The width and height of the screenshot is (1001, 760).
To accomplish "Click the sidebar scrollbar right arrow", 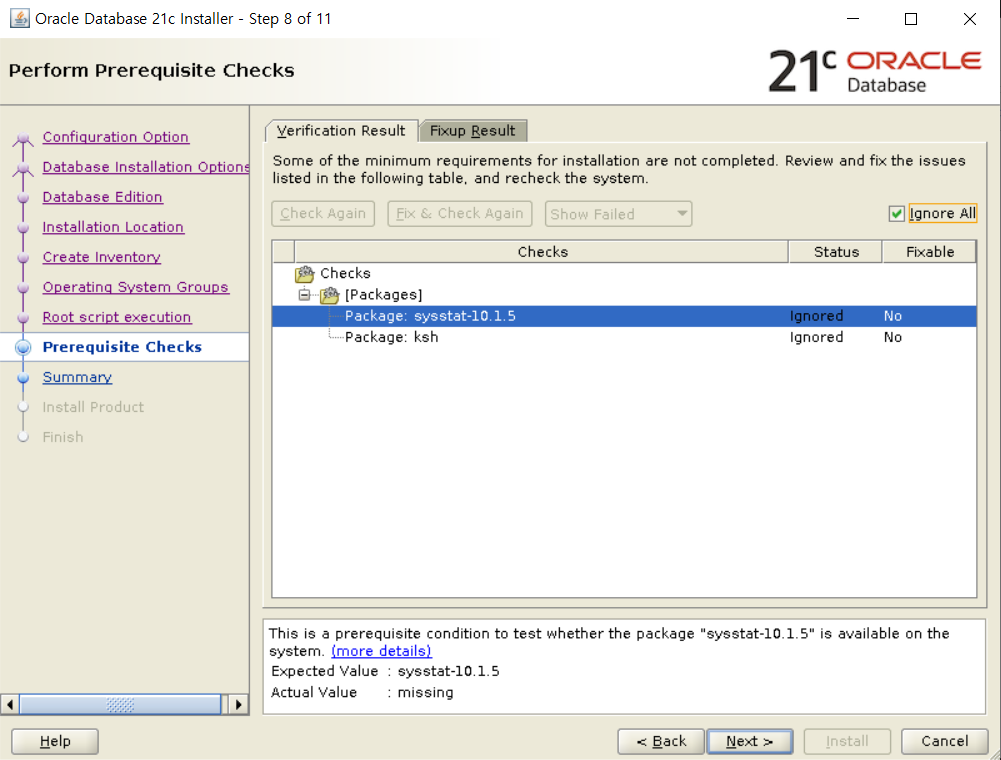I will (238, 705).
